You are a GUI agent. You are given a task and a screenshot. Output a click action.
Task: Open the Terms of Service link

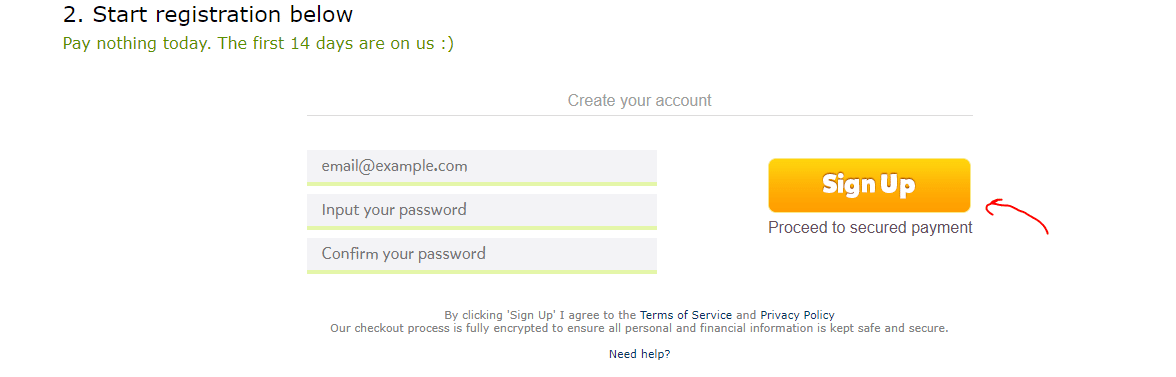pyautogui.click(x=686, y=315)
